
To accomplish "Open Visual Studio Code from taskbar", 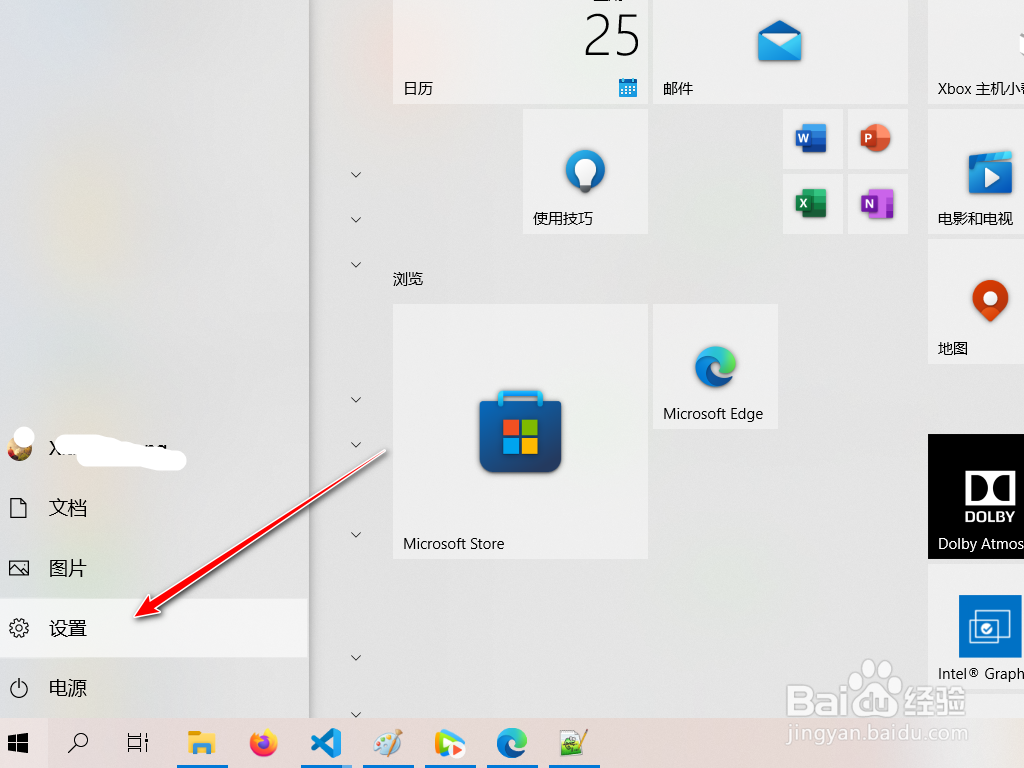I will tap(326, 743).
